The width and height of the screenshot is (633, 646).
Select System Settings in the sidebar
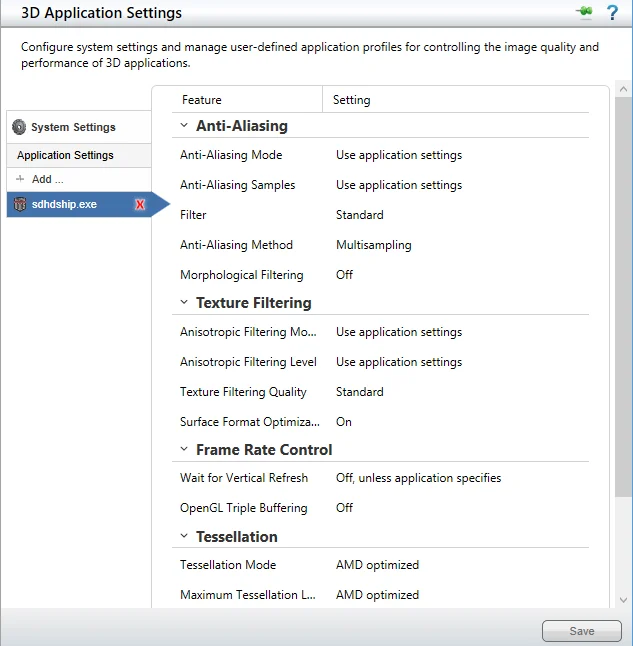(x=79, y=127)
